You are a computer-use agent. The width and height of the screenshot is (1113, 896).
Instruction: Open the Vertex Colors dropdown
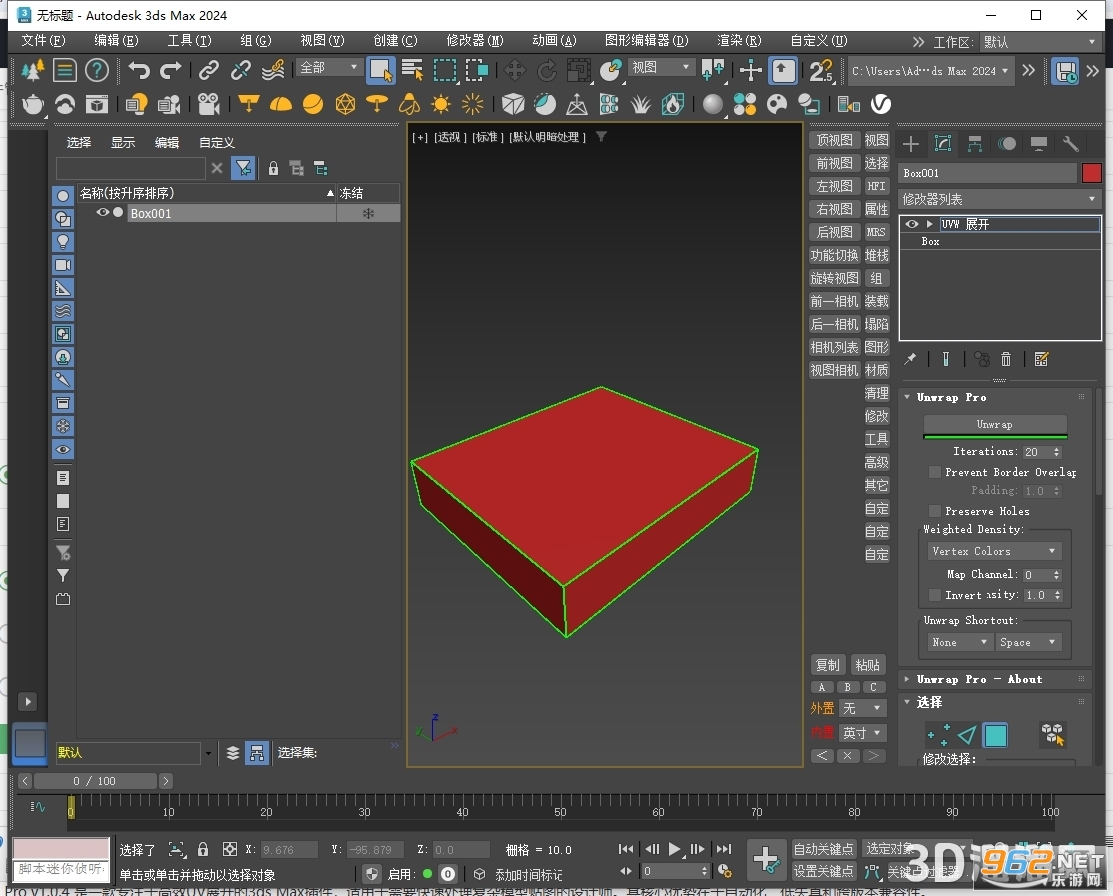point(994,551)
